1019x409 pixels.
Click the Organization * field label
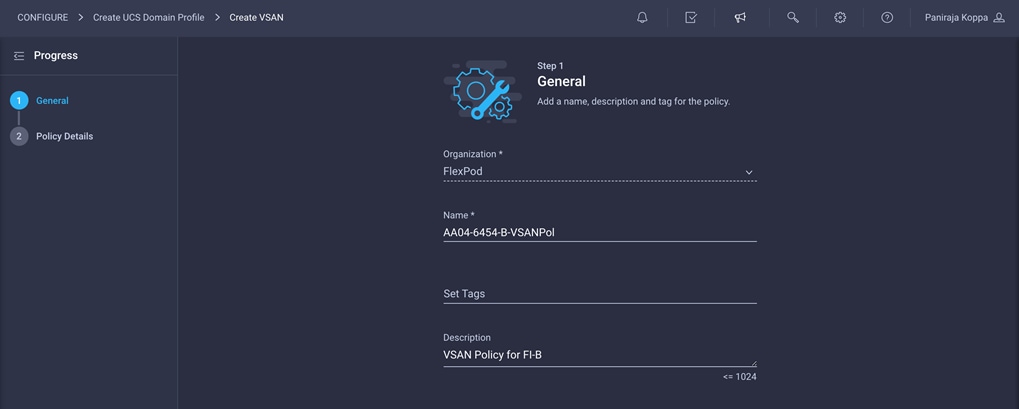point(473,154)
